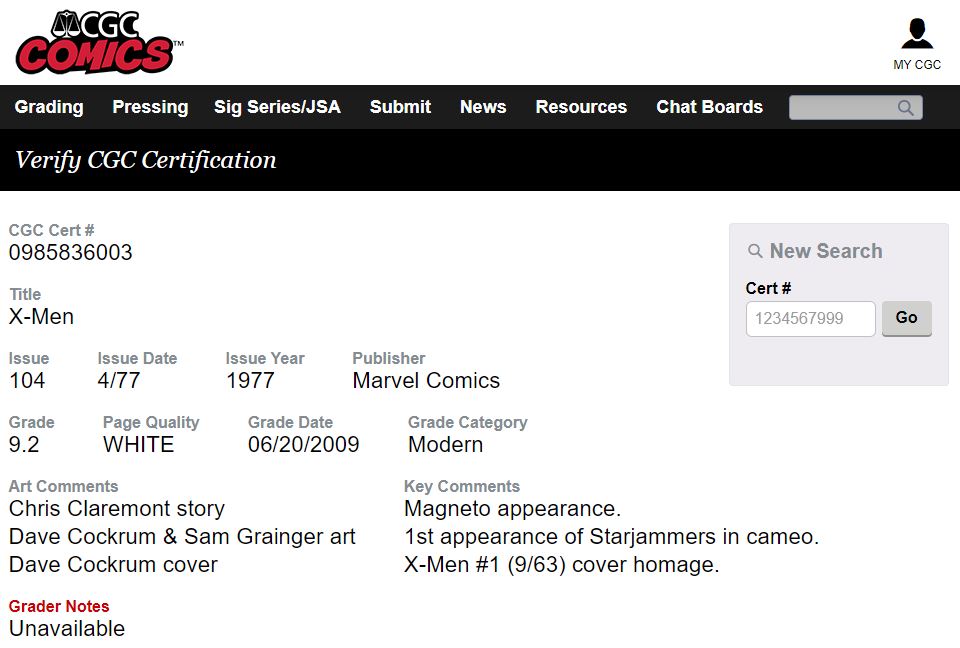Click the Key Comments label
This screenshot has width=960, height=648.
462,486
